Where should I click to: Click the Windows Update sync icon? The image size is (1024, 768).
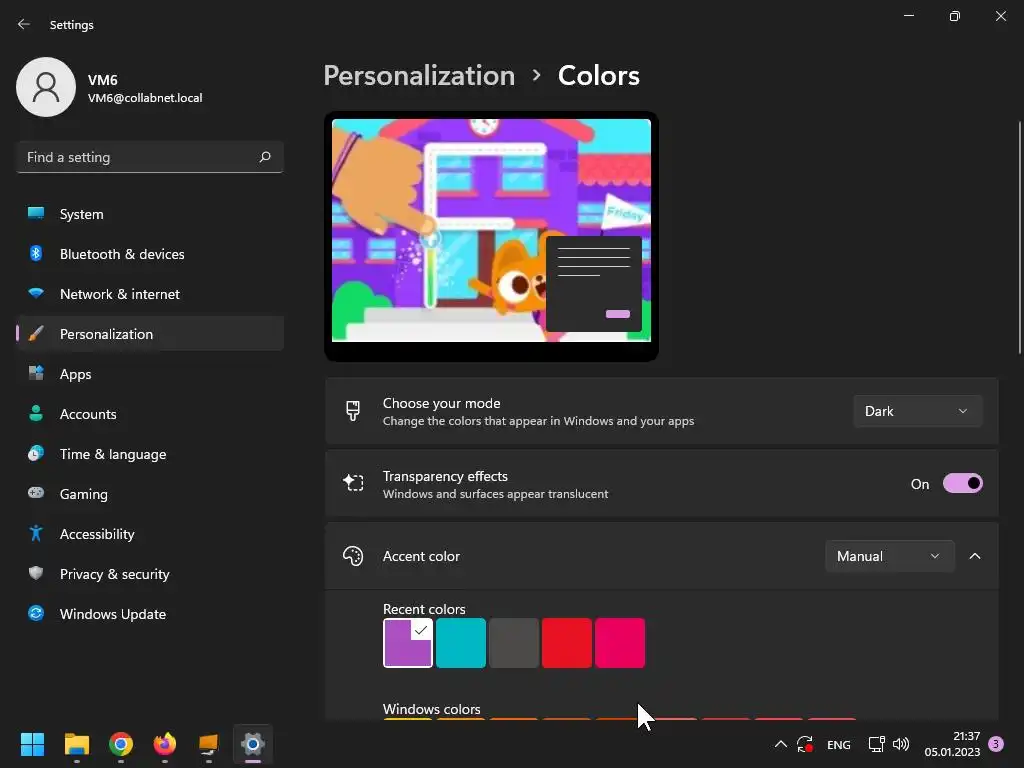(36, 613)
